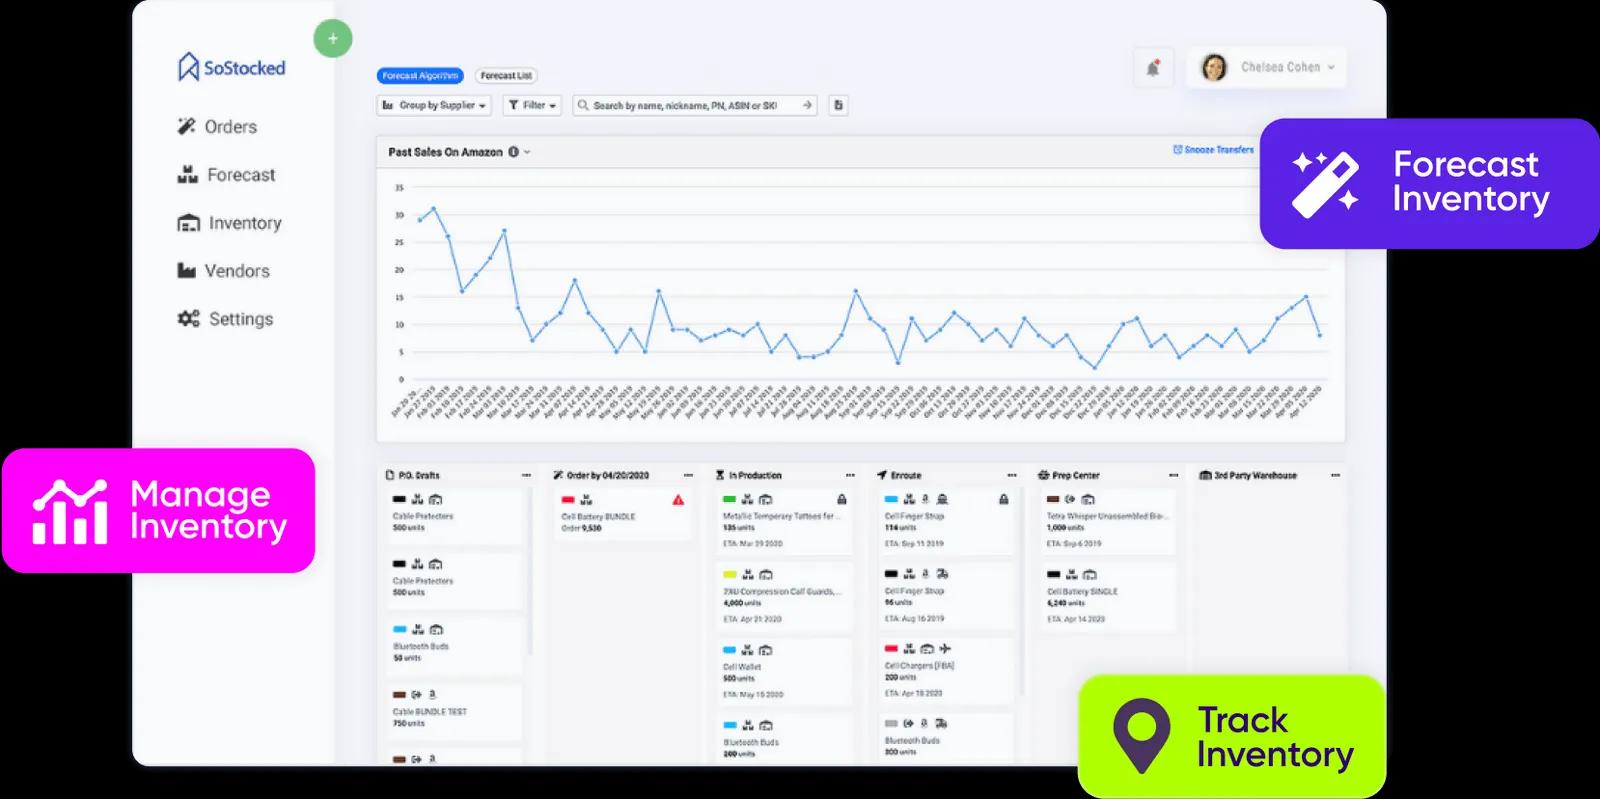The image size is (1600, 799).
Task: Click the yellow color tag on 2XU Compression Calf Guards
Action: click(x=729, y=575)
